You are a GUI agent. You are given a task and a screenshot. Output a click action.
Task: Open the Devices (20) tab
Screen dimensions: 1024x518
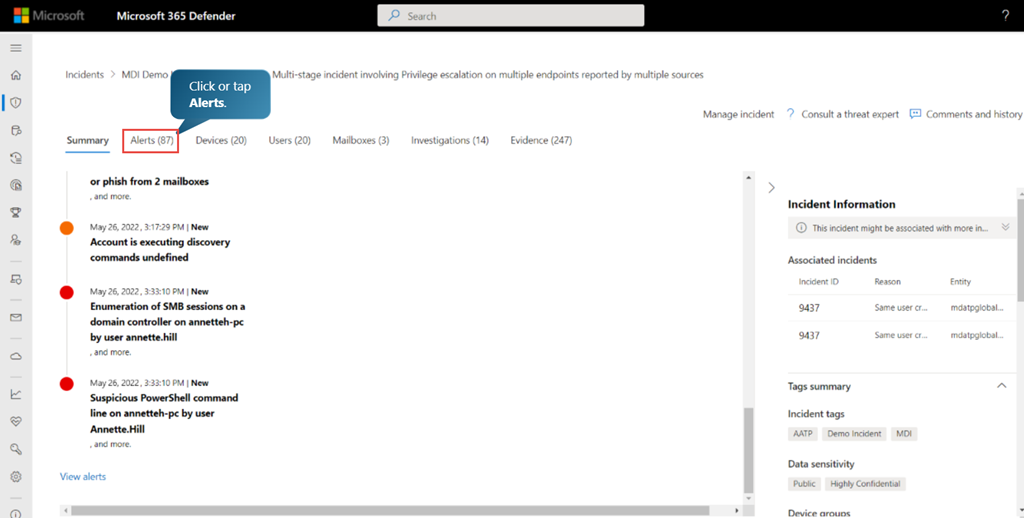[221, 140]
